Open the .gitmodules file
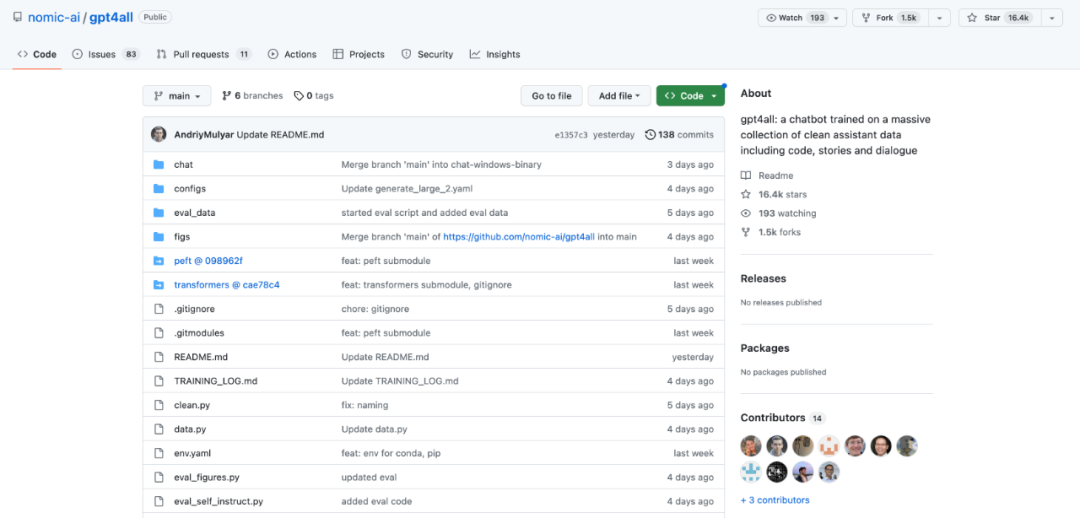Viewport: 1080px width, 518px height. [x=199, y=333]
